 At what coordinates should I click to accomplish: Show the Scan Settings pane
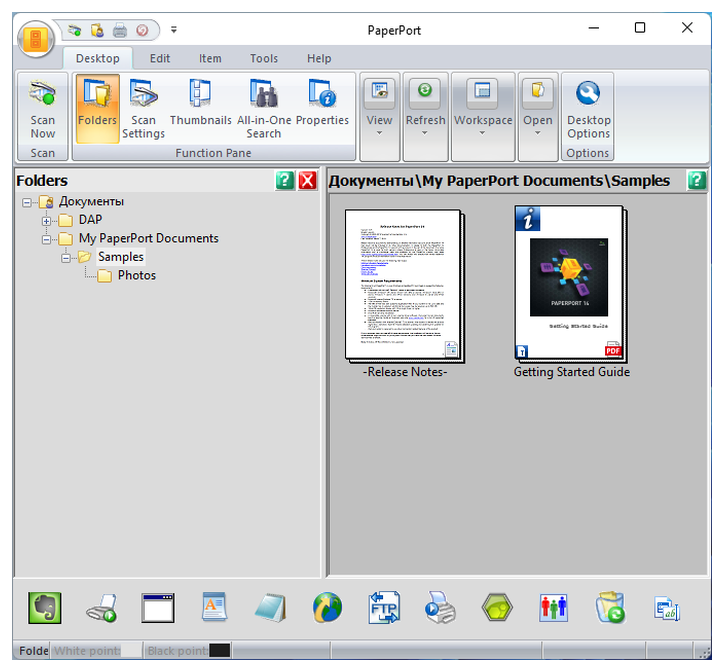point(143,109)
